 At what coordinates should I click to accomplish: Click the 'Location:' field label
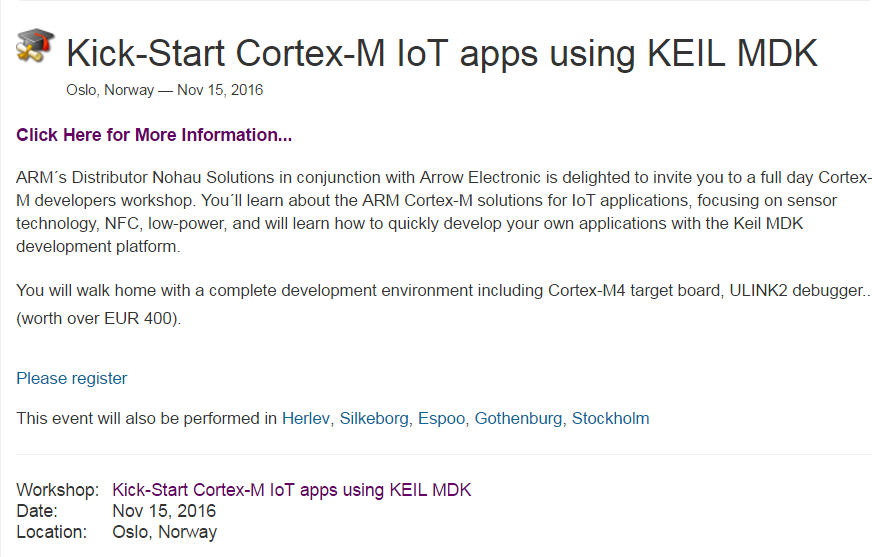[x=52, y=532]
